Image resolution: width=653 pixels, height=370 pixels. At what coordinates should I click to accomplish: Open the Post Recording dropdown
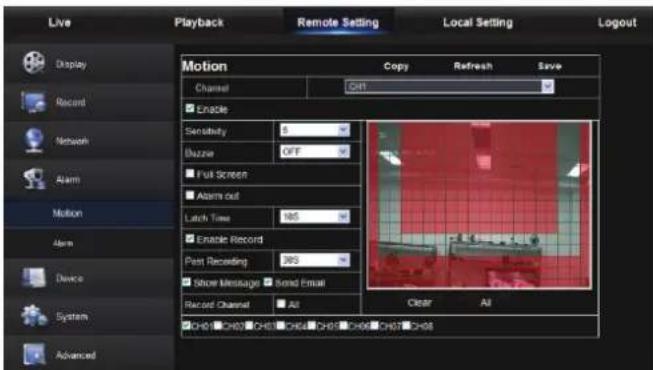pos(315,260)
